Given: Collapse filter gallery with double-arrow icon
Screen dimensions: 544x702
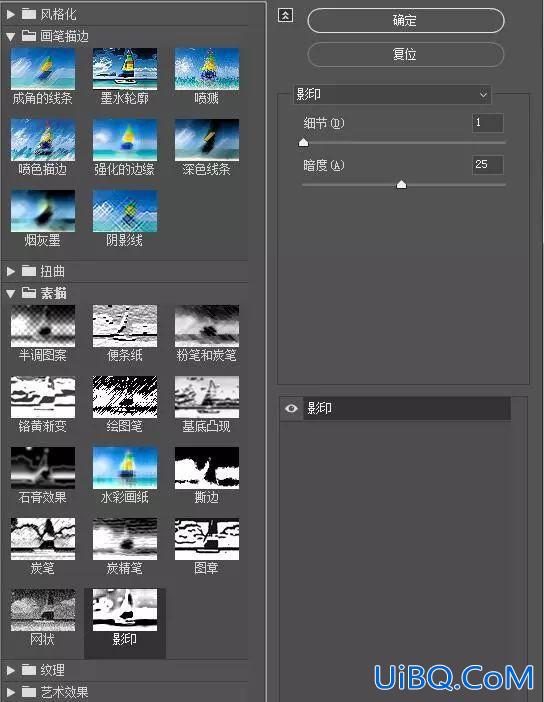Looking at the screenshot, I should [285, 16].
